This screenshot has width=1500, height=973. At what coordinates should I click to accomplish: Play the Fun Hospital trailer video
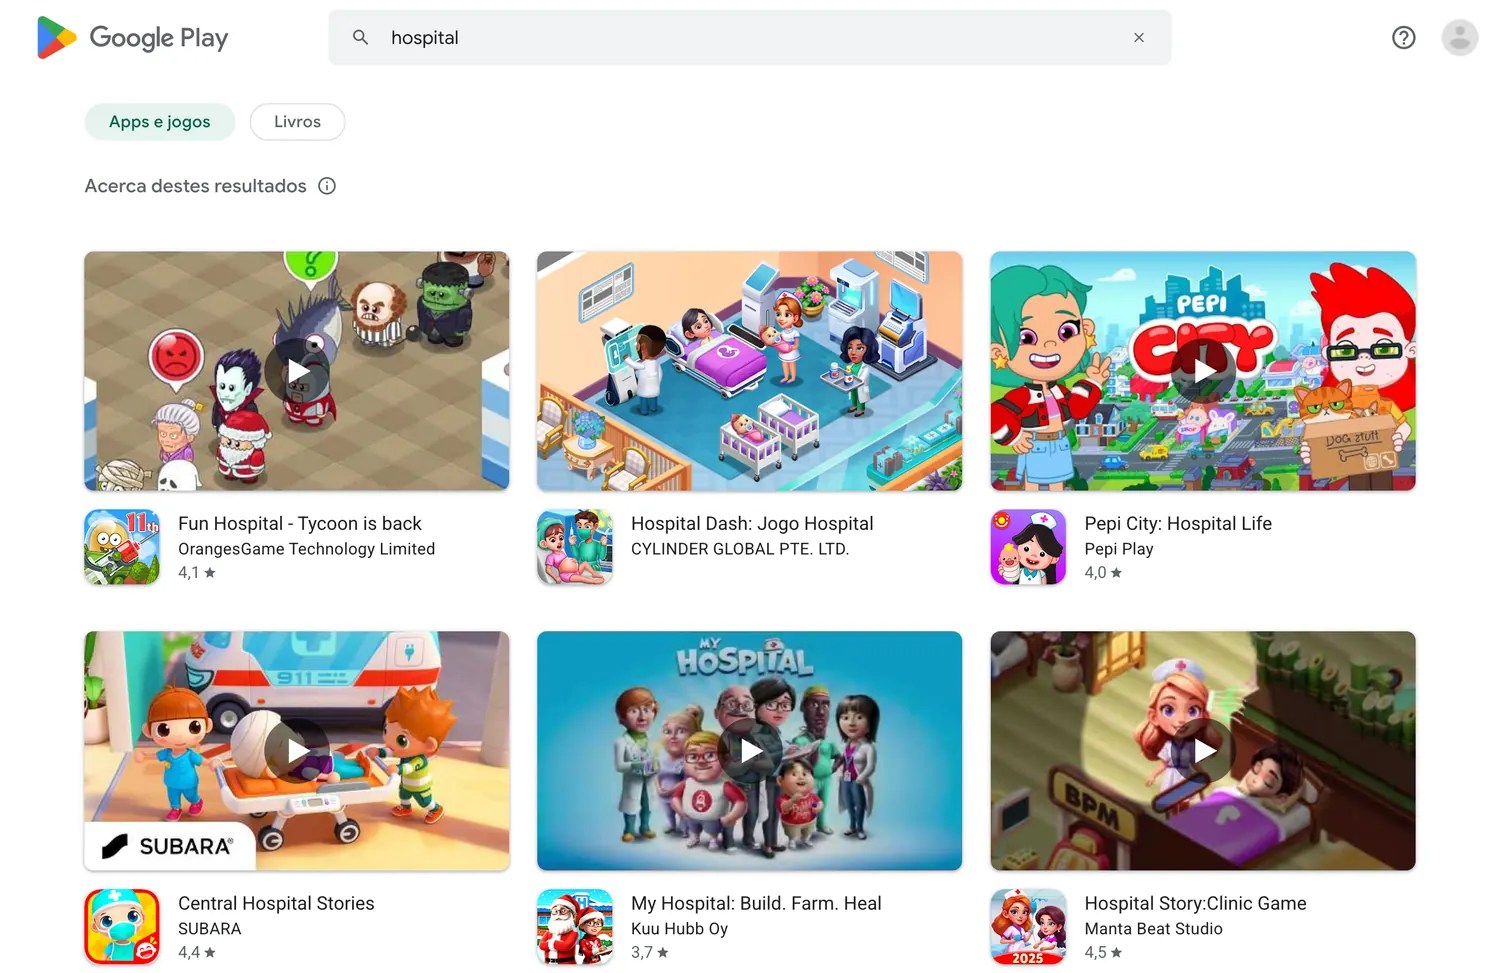(x=297, y=371)
